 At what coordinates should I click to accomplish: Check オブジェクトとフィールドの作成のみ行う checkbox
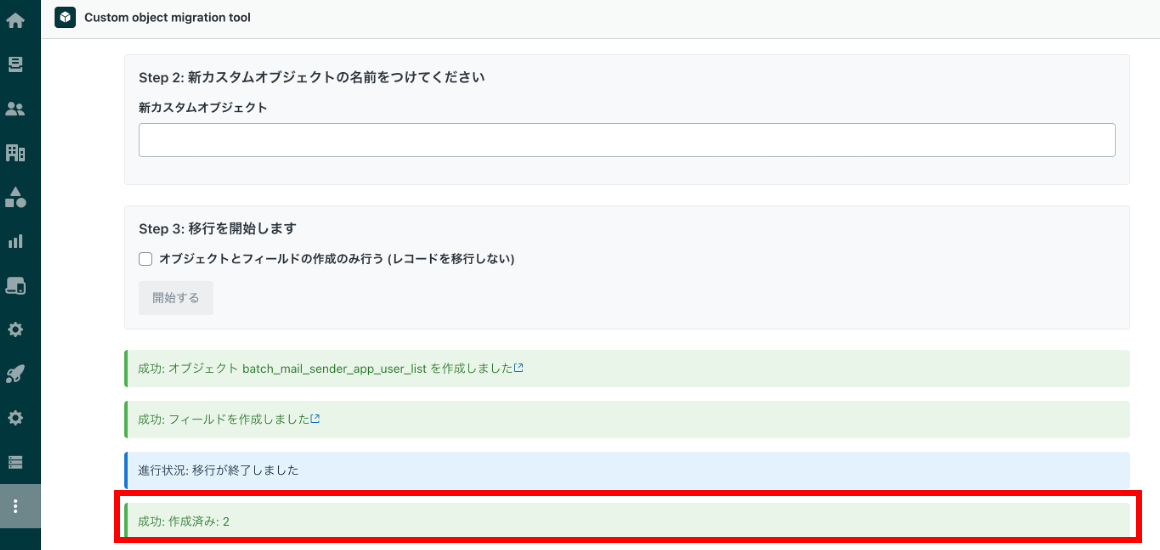click(146, 259)
